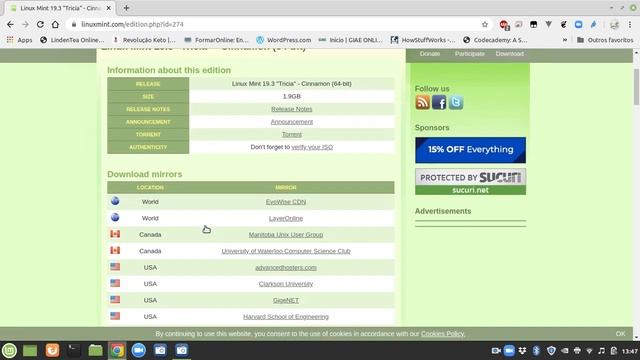
Task: Show the desktop from the taskbar
Action: [30, 350]
